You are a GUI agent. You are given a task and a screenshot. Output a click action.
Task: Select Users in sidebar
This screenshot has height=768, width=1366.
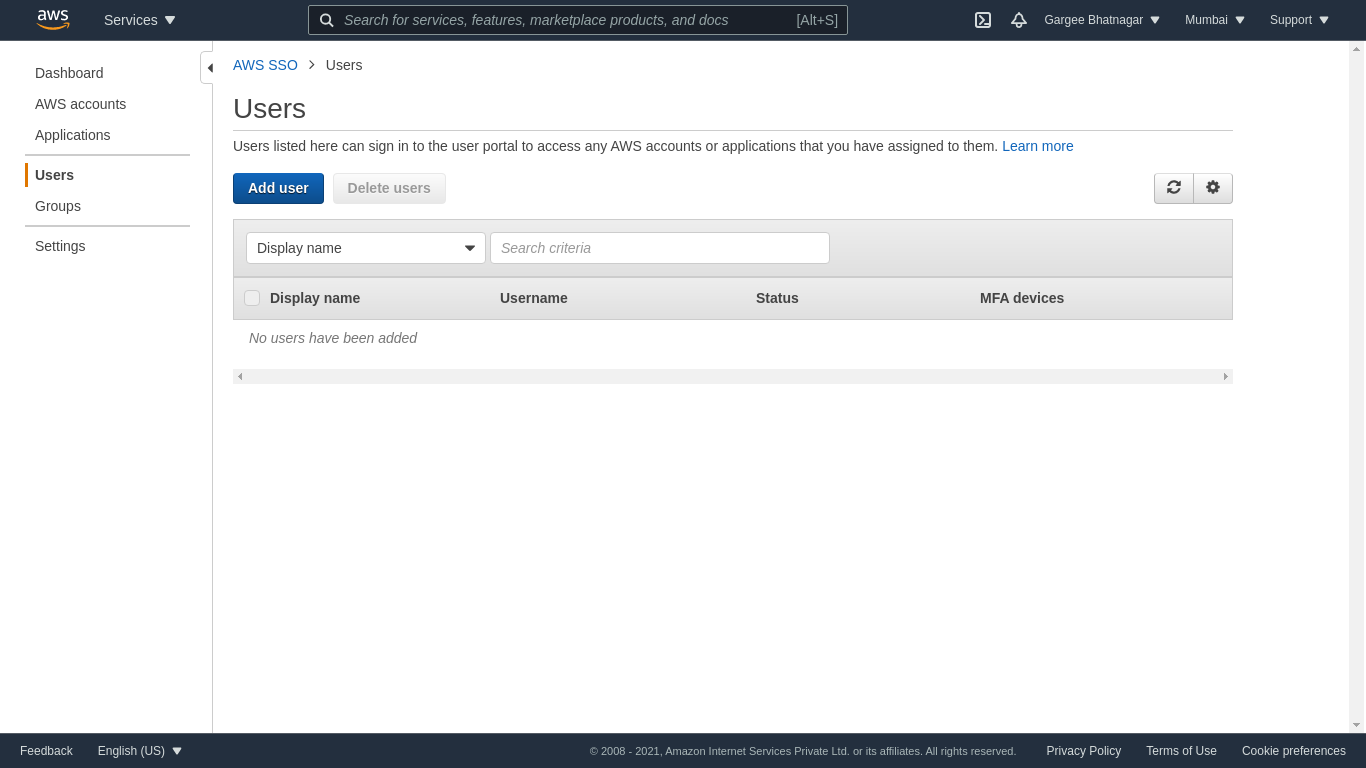pos(55,175)
